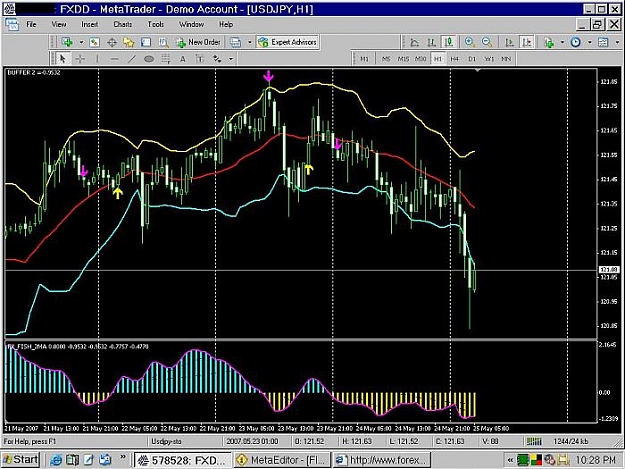This screenshot has width=625, height=469.
Task: Expand the Periods dropdown arrow
Action: (x=589, y=42)
